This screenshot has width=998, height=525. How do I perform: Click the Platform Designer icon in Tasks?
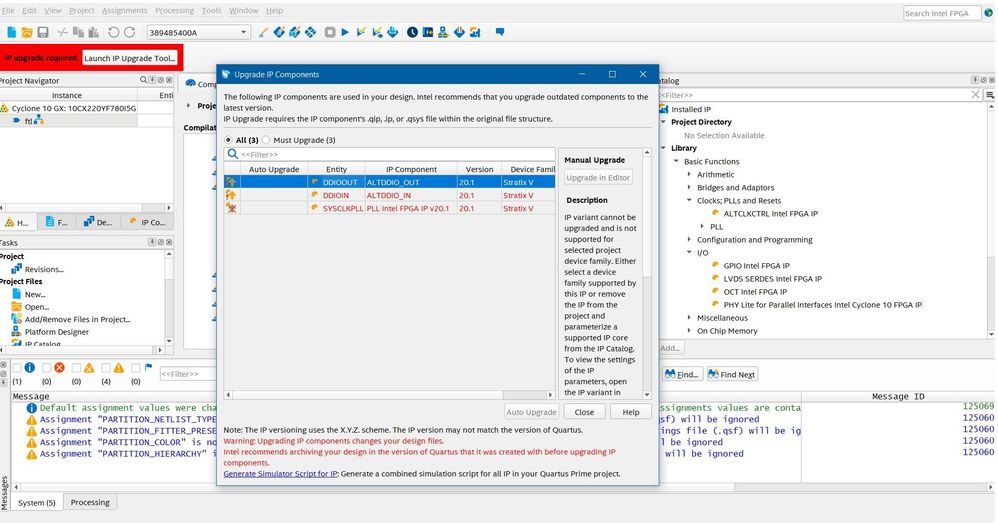(16, 332)
